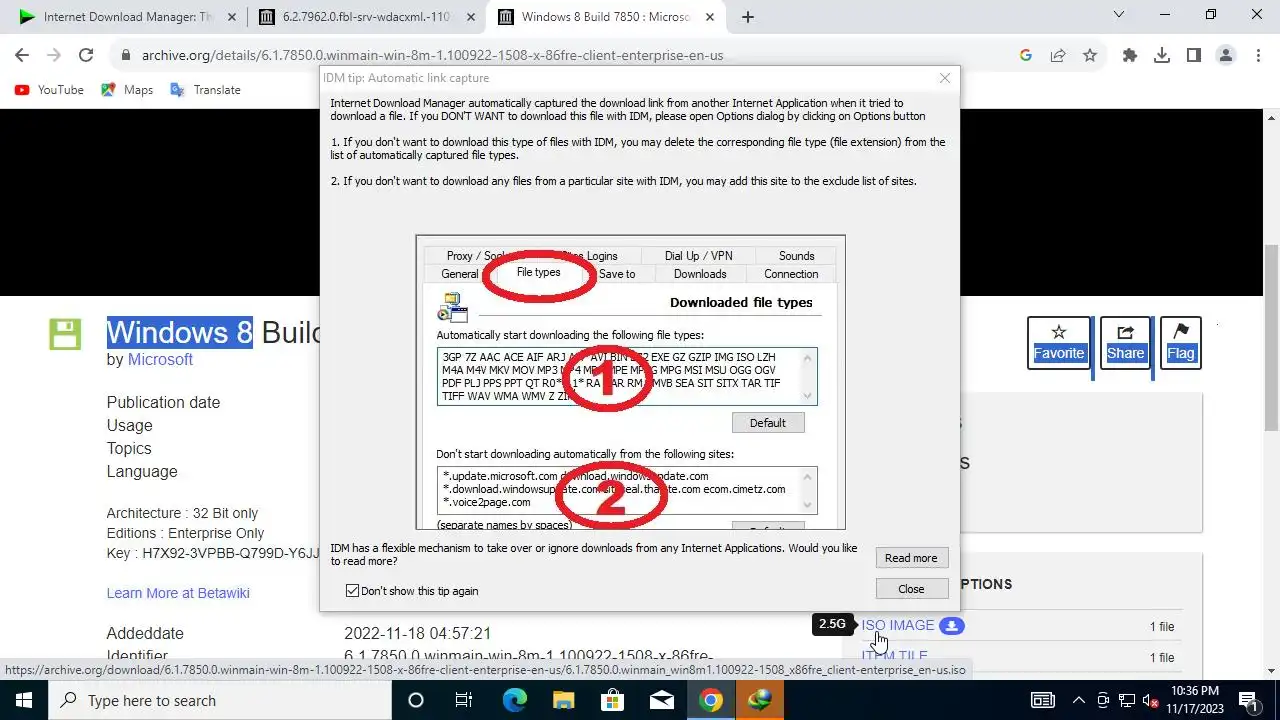
Task: Open Learn More at Betawiki link
Action: pyautogui.click(x=178, y=593)
